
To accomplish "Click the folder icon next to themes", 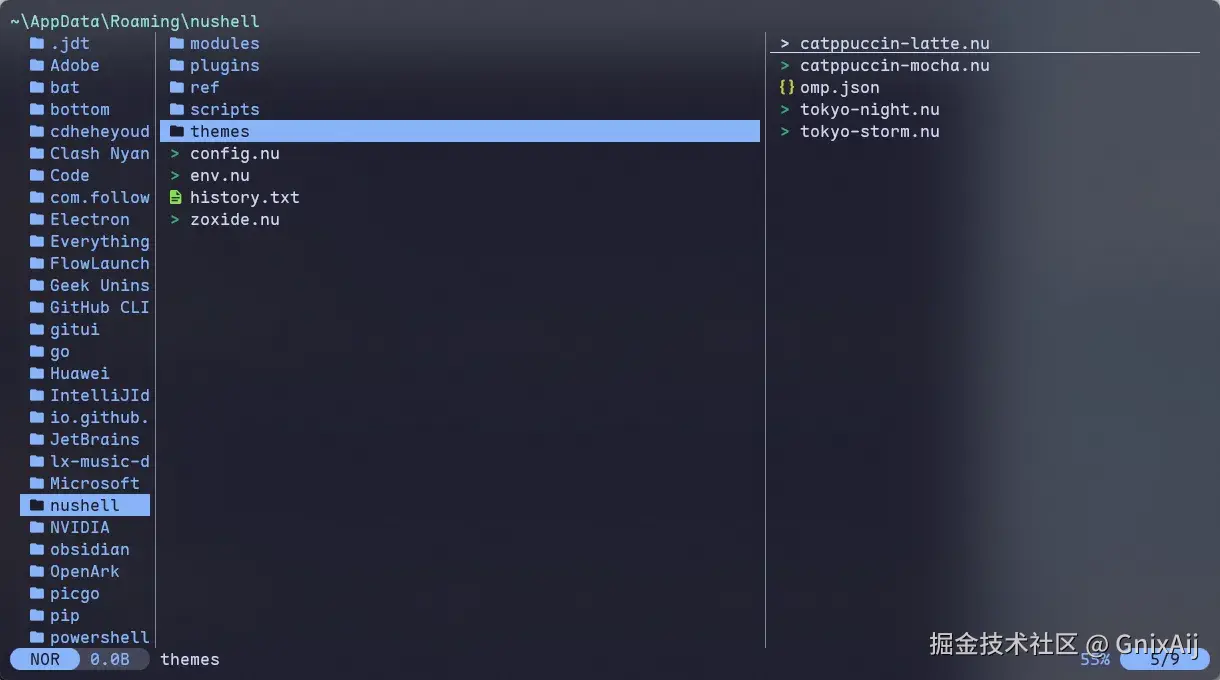I will point(177,131).
